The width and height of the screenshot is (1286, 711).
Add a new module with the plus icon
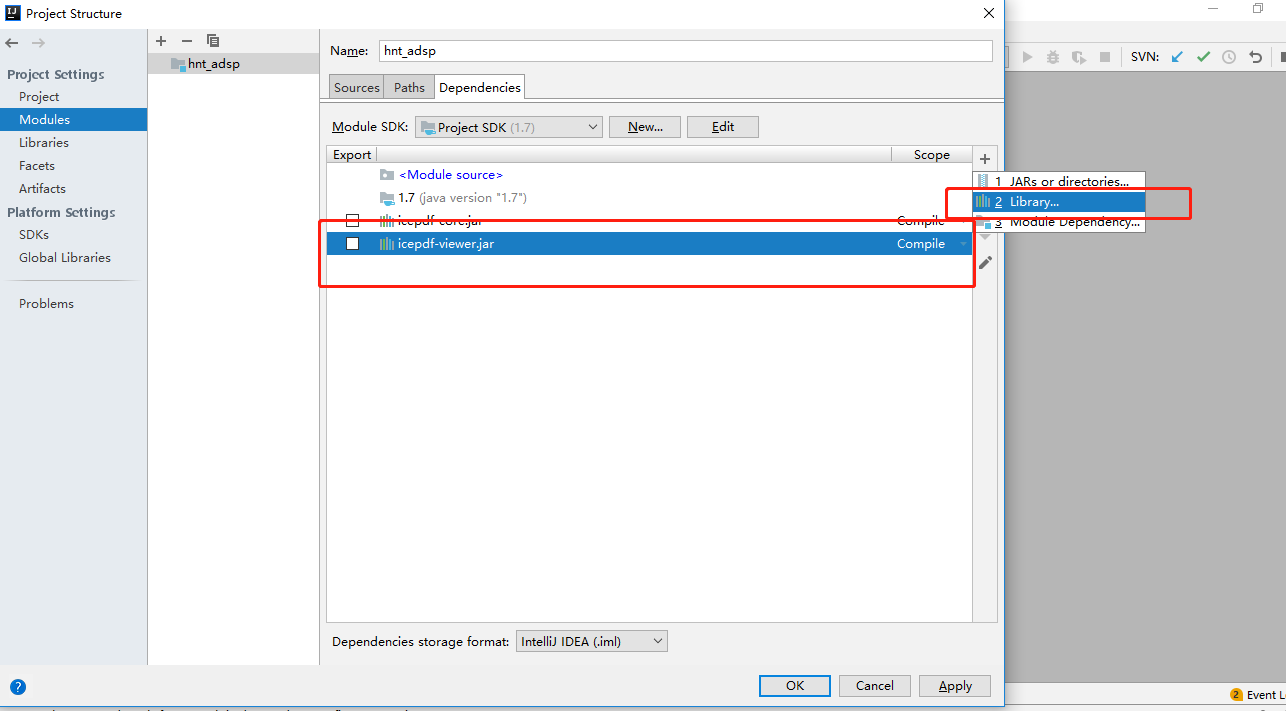[x=161, y=41]
